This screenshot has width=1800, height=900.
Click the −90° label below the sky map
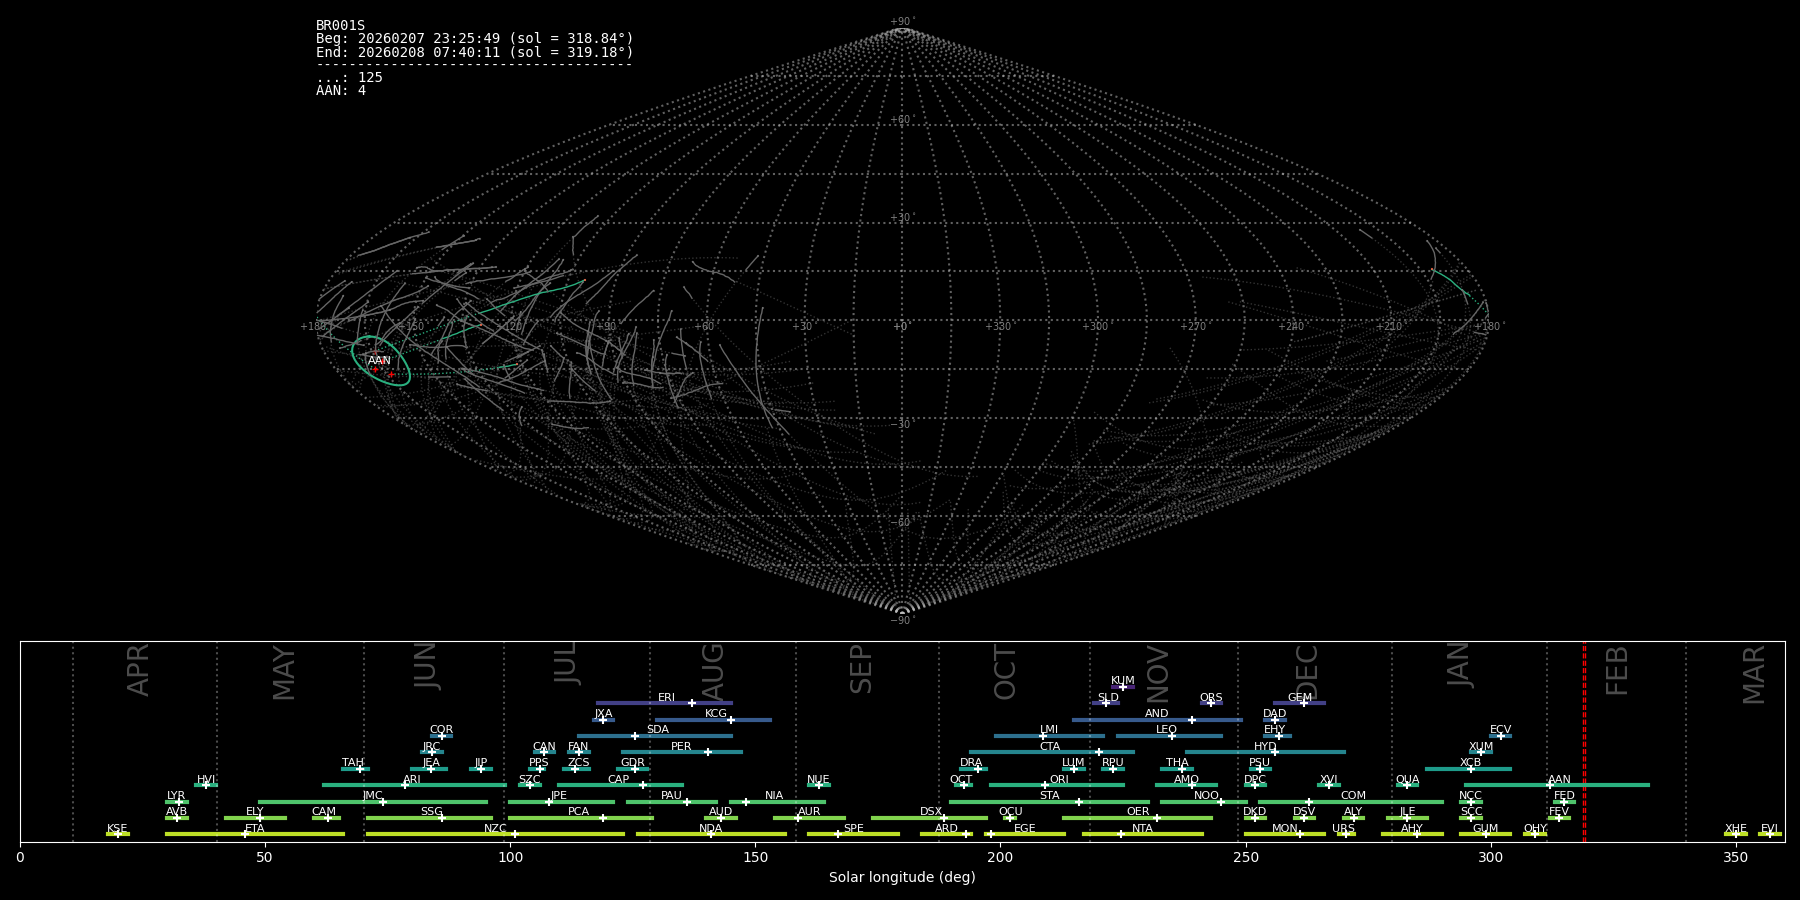(902, 621)
